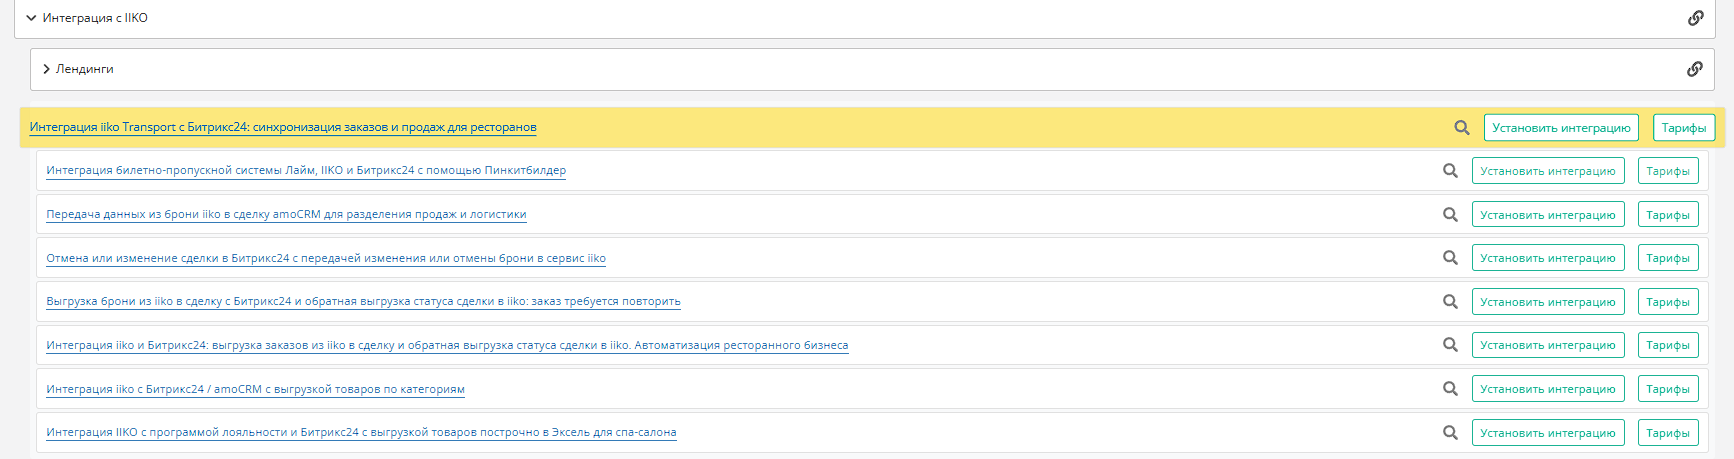Open Передача данных из брони iiko link
Image resolution: width=1734 pixels, height=459 pixels.
point(286,215)
